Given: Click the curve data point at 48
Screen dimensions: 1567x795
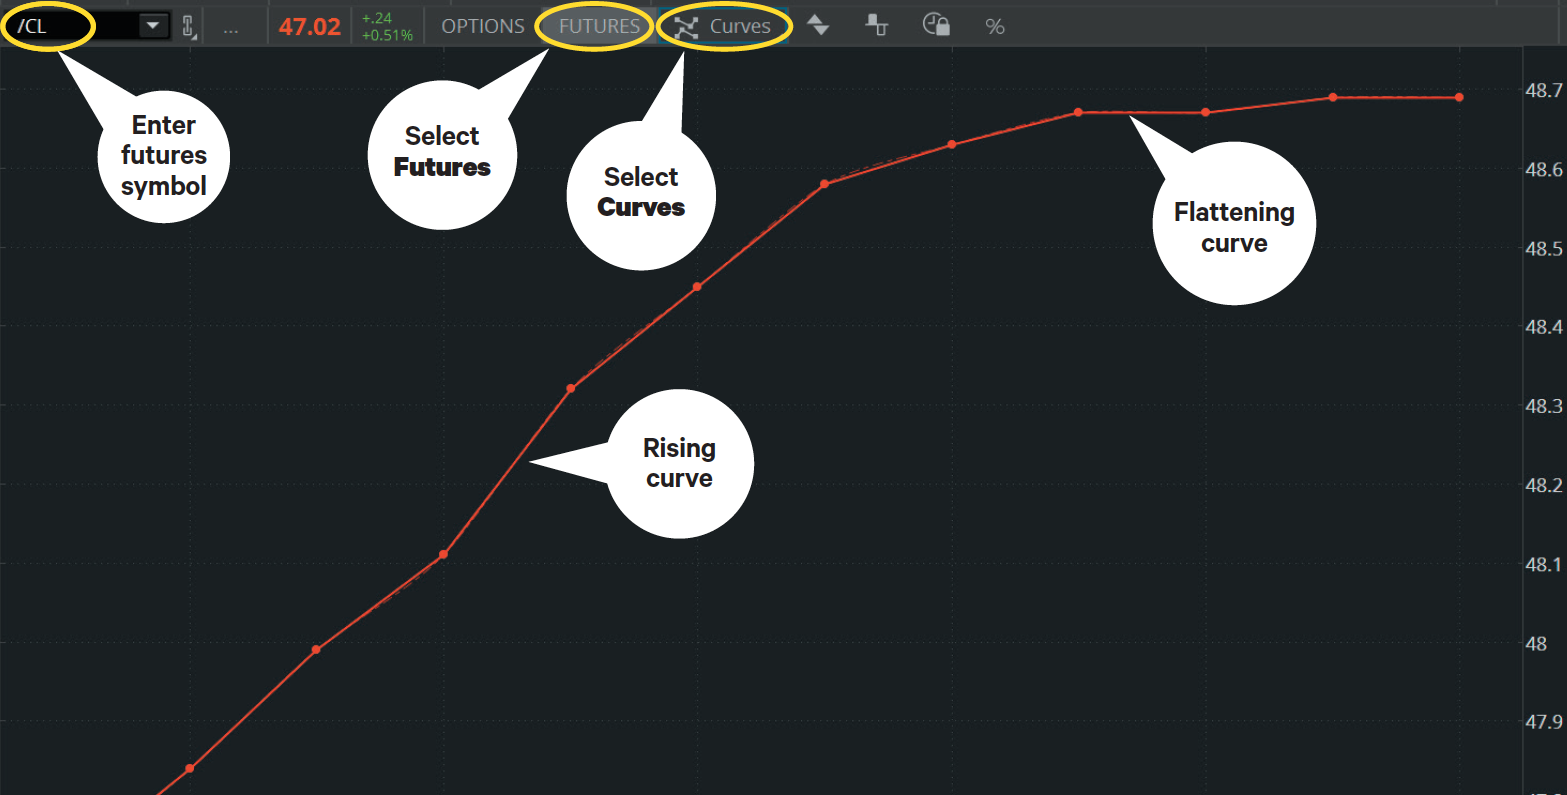Looking at the screenshot, I should (x=316, y=650).
